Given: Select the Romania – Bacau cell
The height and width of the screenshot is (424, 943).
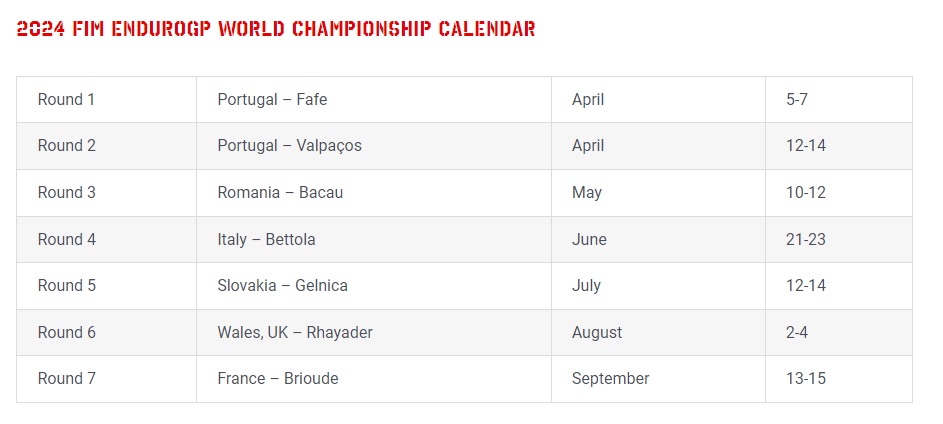Looking at the screenshot, I should [373, 192].
